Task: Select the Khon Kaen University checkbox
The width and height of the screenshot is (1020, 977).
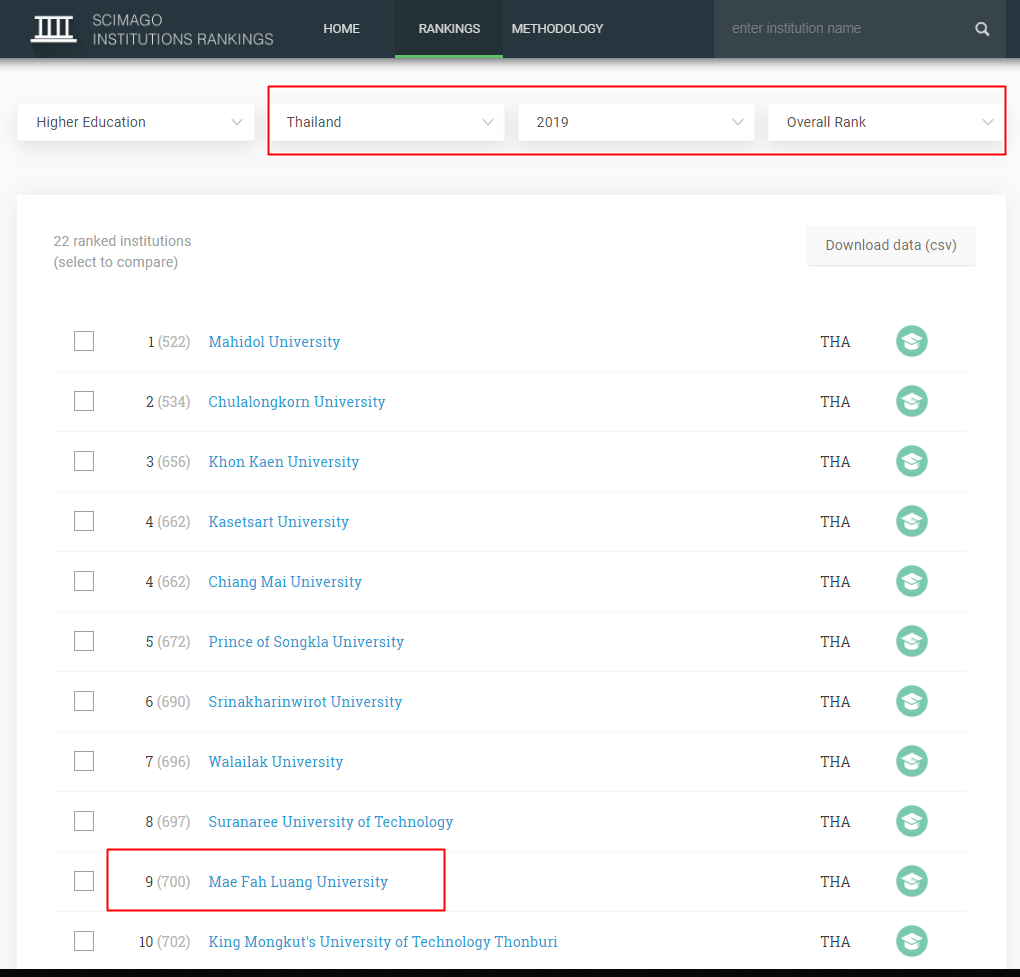Action: 84,461
